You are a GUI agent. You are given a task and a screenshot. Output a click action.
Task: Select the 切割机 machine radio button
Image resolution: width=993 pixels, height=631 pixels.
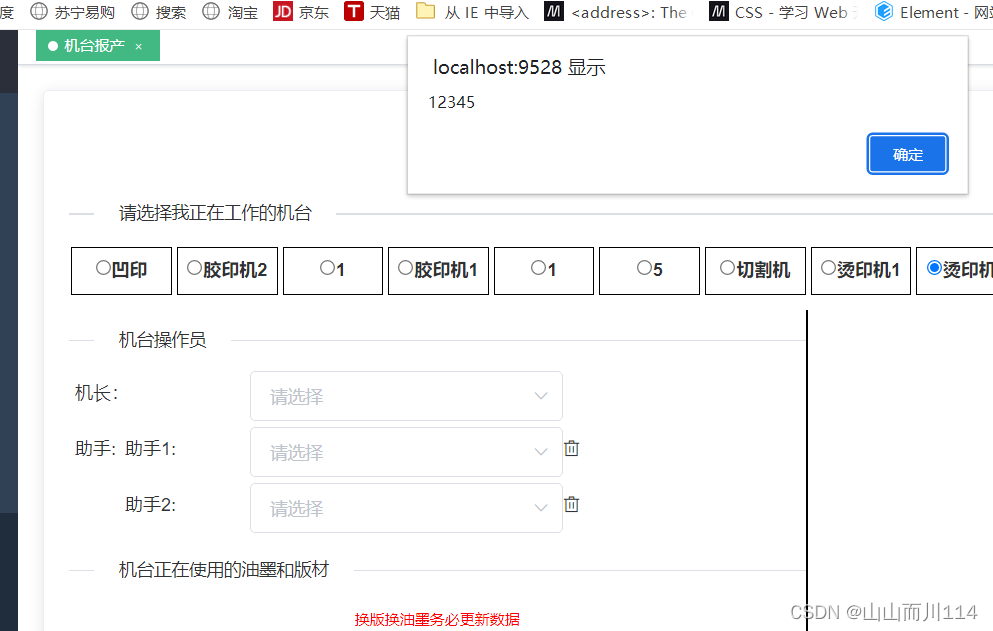[727, 267]
